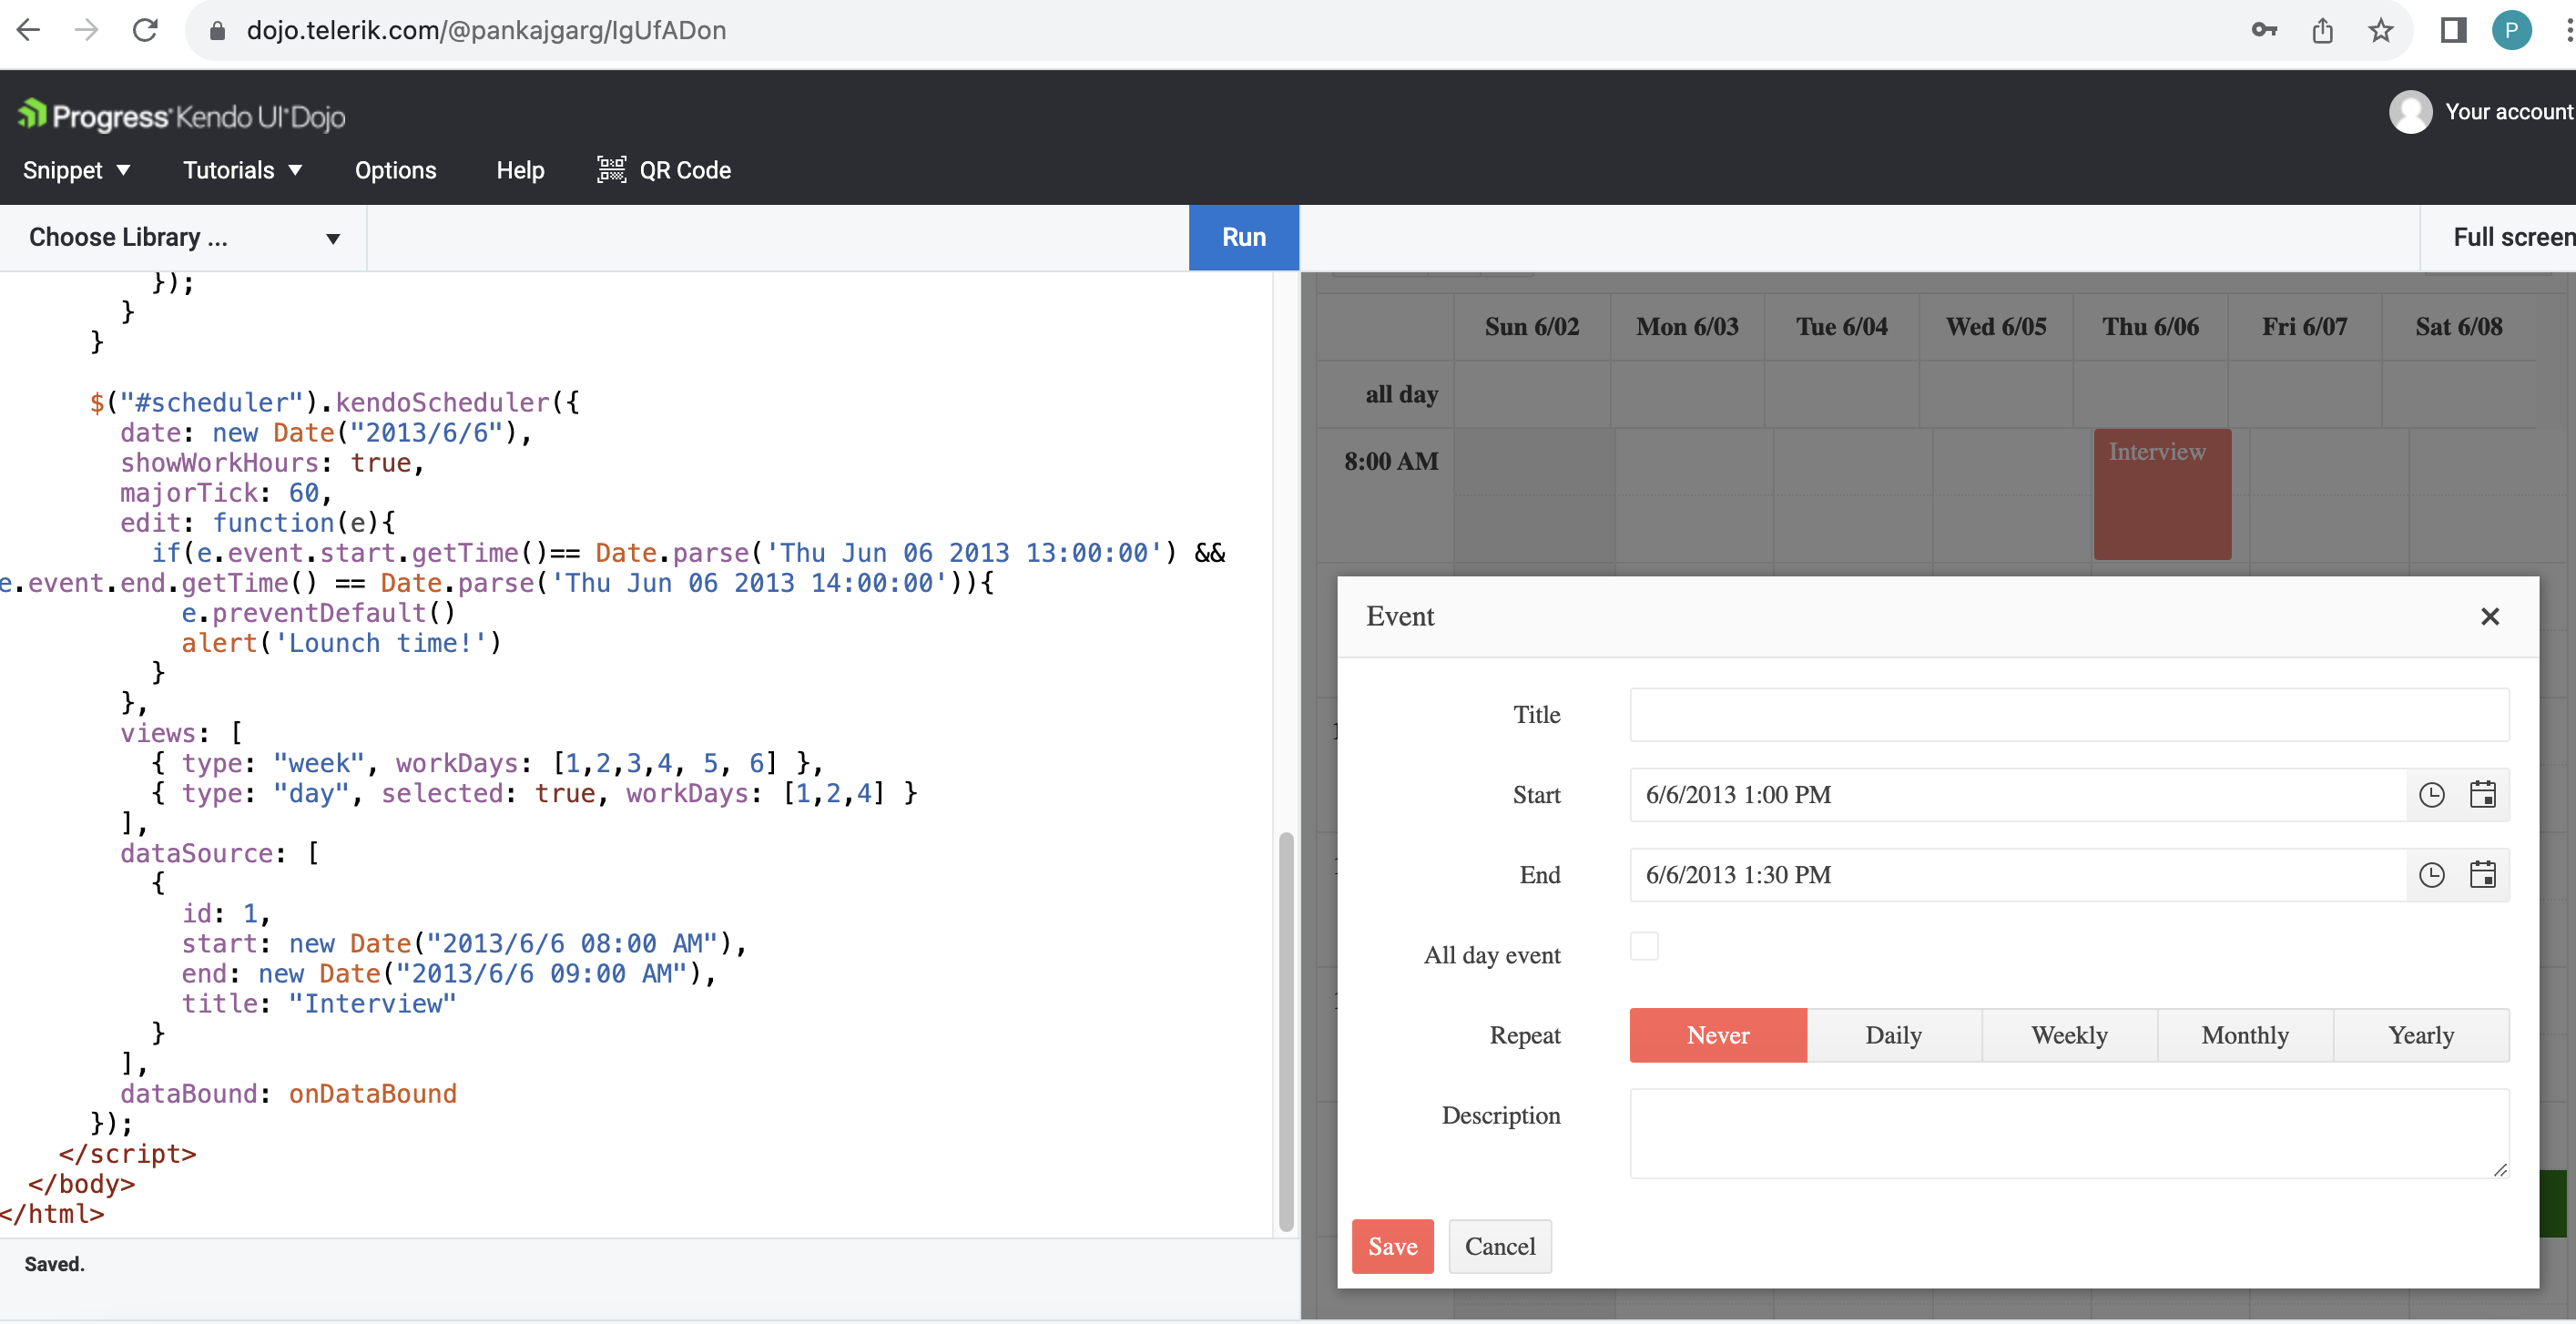Click the Your account avatar

click(x=2410, y=112)
